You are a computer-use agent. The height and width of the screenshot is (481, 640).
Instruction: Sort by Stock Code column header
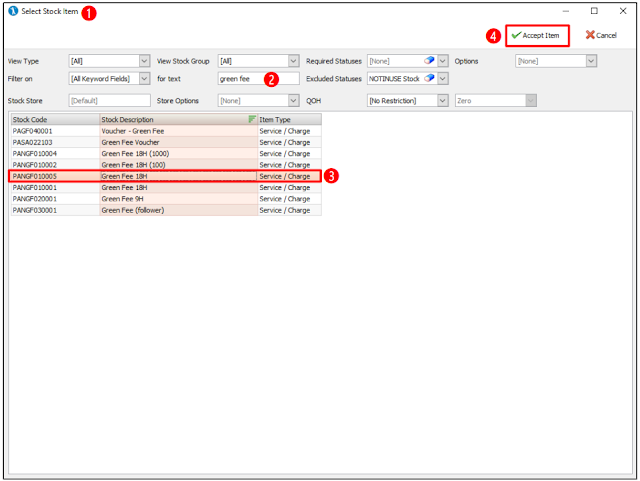[55, 120]
